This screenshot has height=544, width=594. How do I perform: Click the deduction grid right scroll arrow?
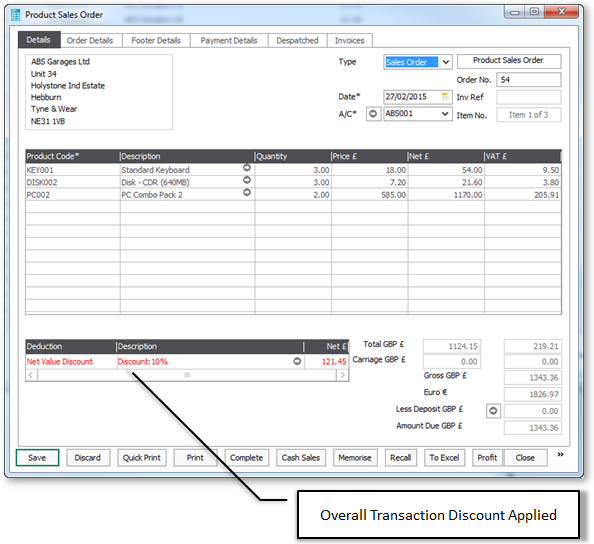[x=342, y=375]
